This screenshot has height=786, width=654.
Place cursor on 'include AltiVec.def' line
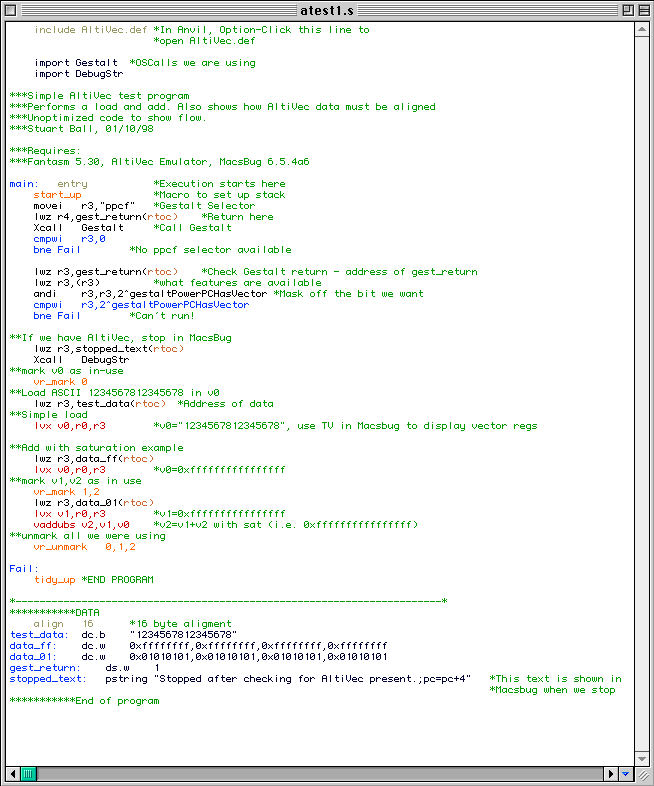[90, 30]
